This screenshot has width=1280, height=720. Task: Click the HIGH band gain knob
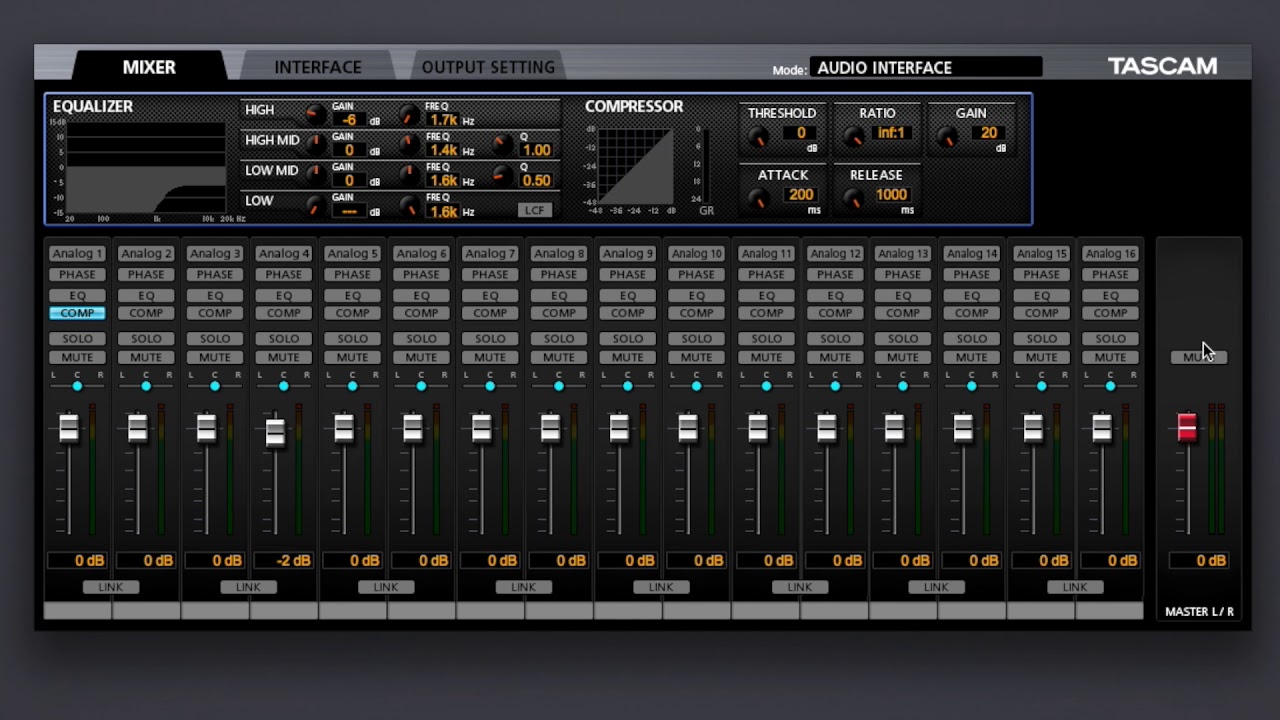(315, 116)
